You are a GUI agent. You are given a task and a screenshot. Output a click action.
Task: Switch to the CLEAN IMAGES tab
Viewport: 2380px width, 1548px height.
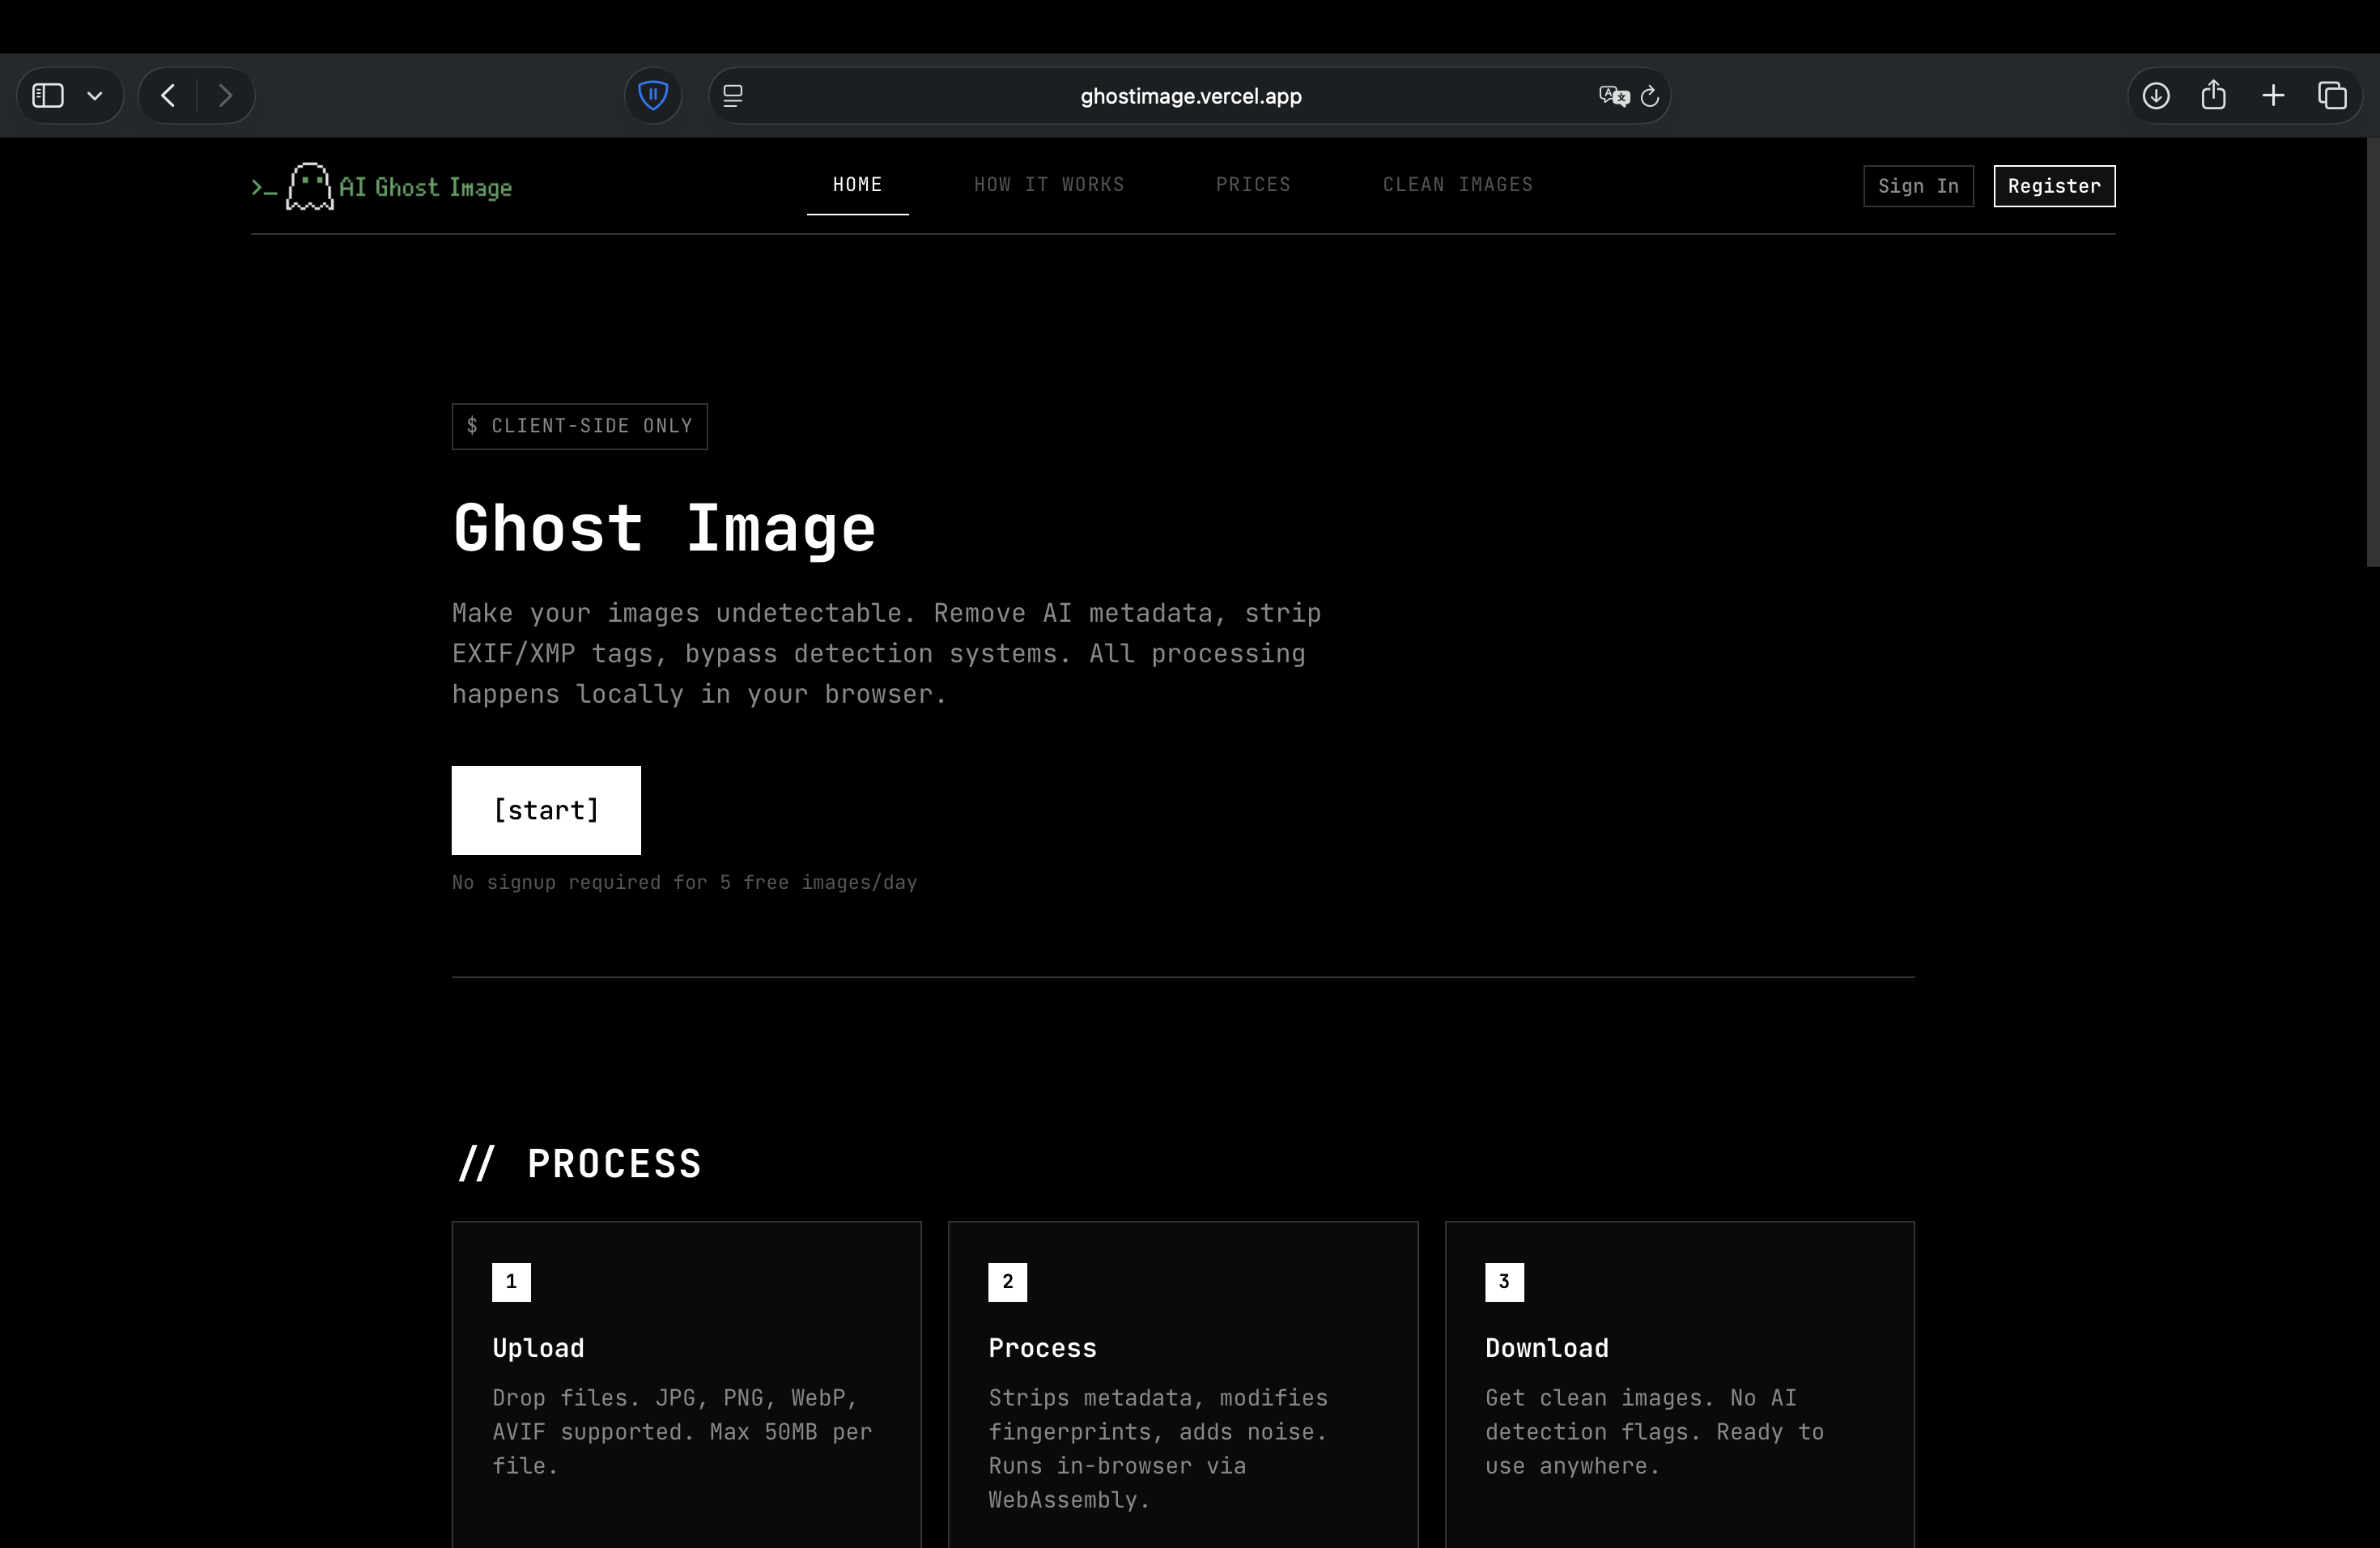point(1457,184)
